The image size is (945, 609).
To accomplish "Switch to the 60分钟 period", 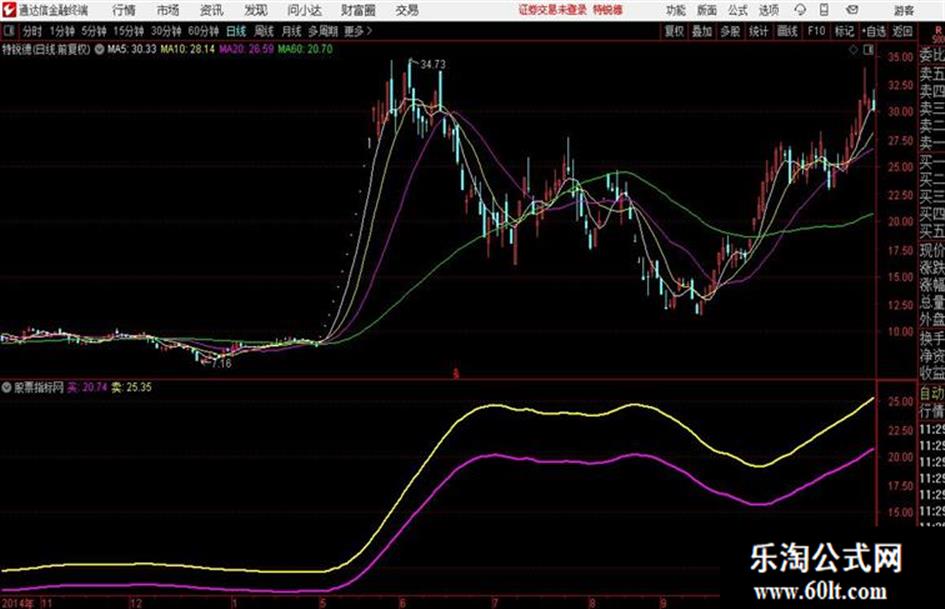I will 203,31.
